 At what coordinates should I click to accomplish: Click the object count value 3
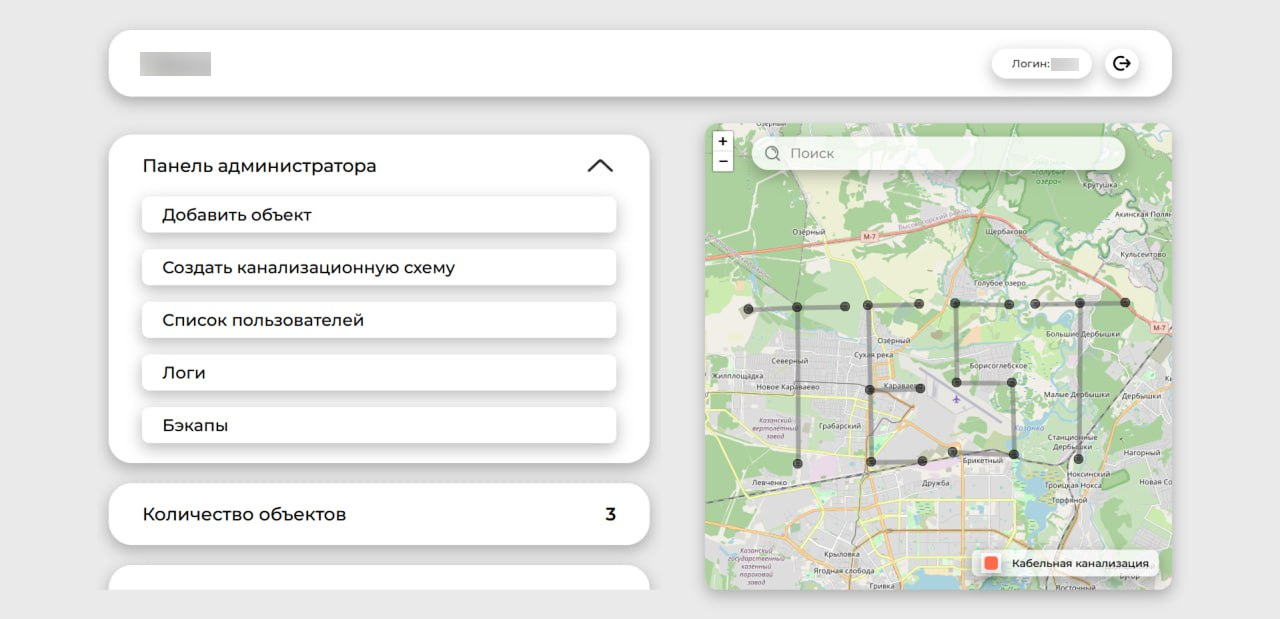(x=610, y=515)
